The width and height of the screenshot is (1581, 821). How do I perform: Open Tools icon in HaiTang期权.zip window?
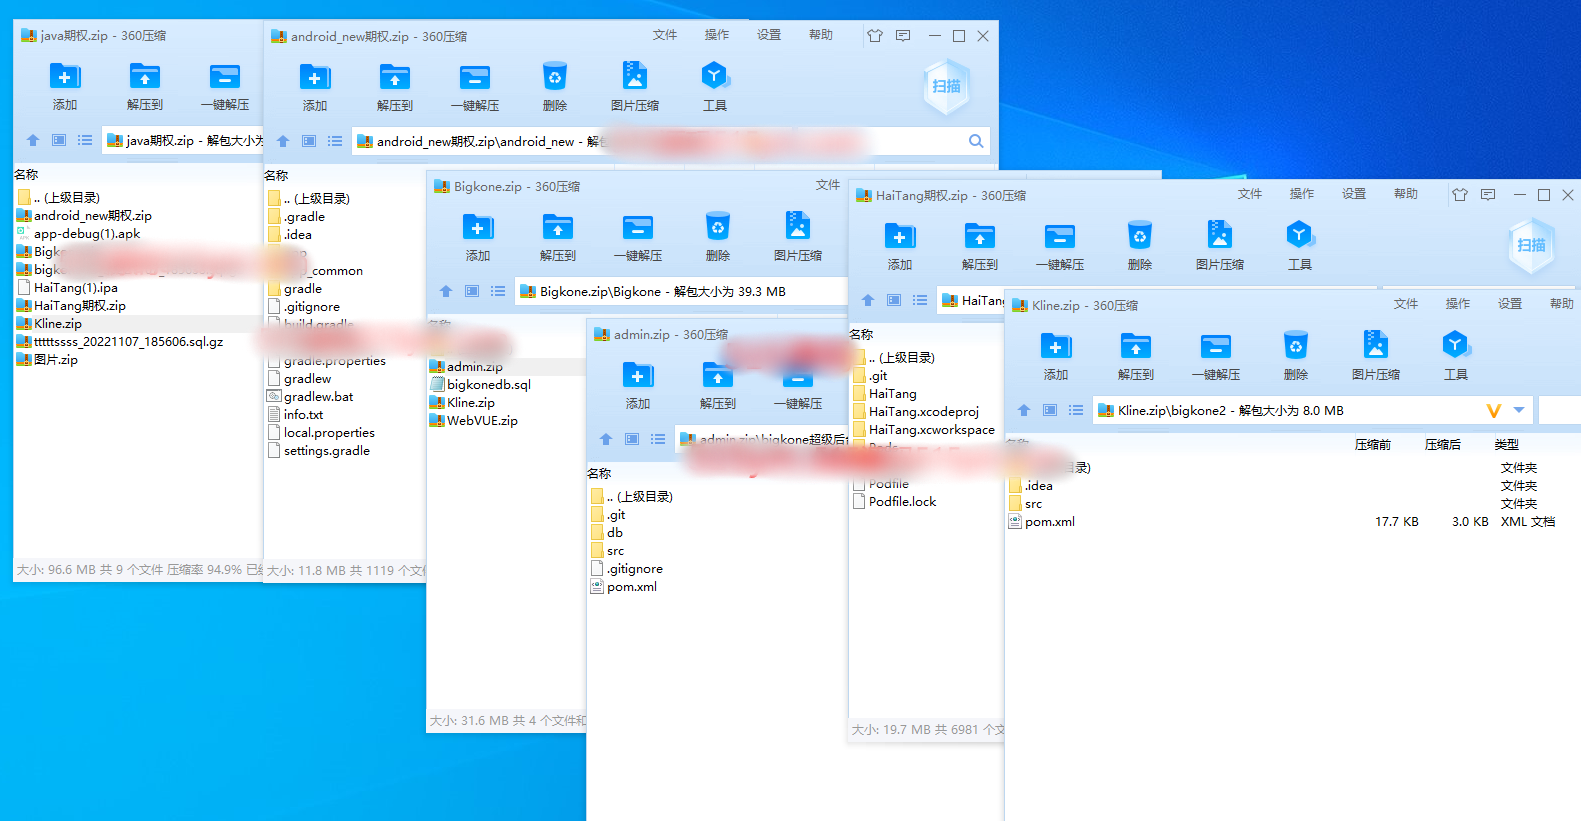[x=1299, y=237]
